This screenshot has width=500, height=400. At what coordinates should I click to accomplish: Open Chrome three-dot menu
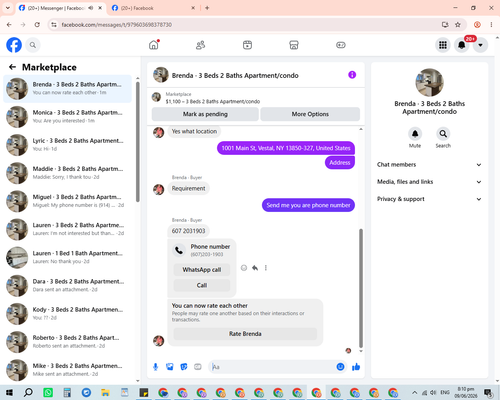tap(491, 25)
